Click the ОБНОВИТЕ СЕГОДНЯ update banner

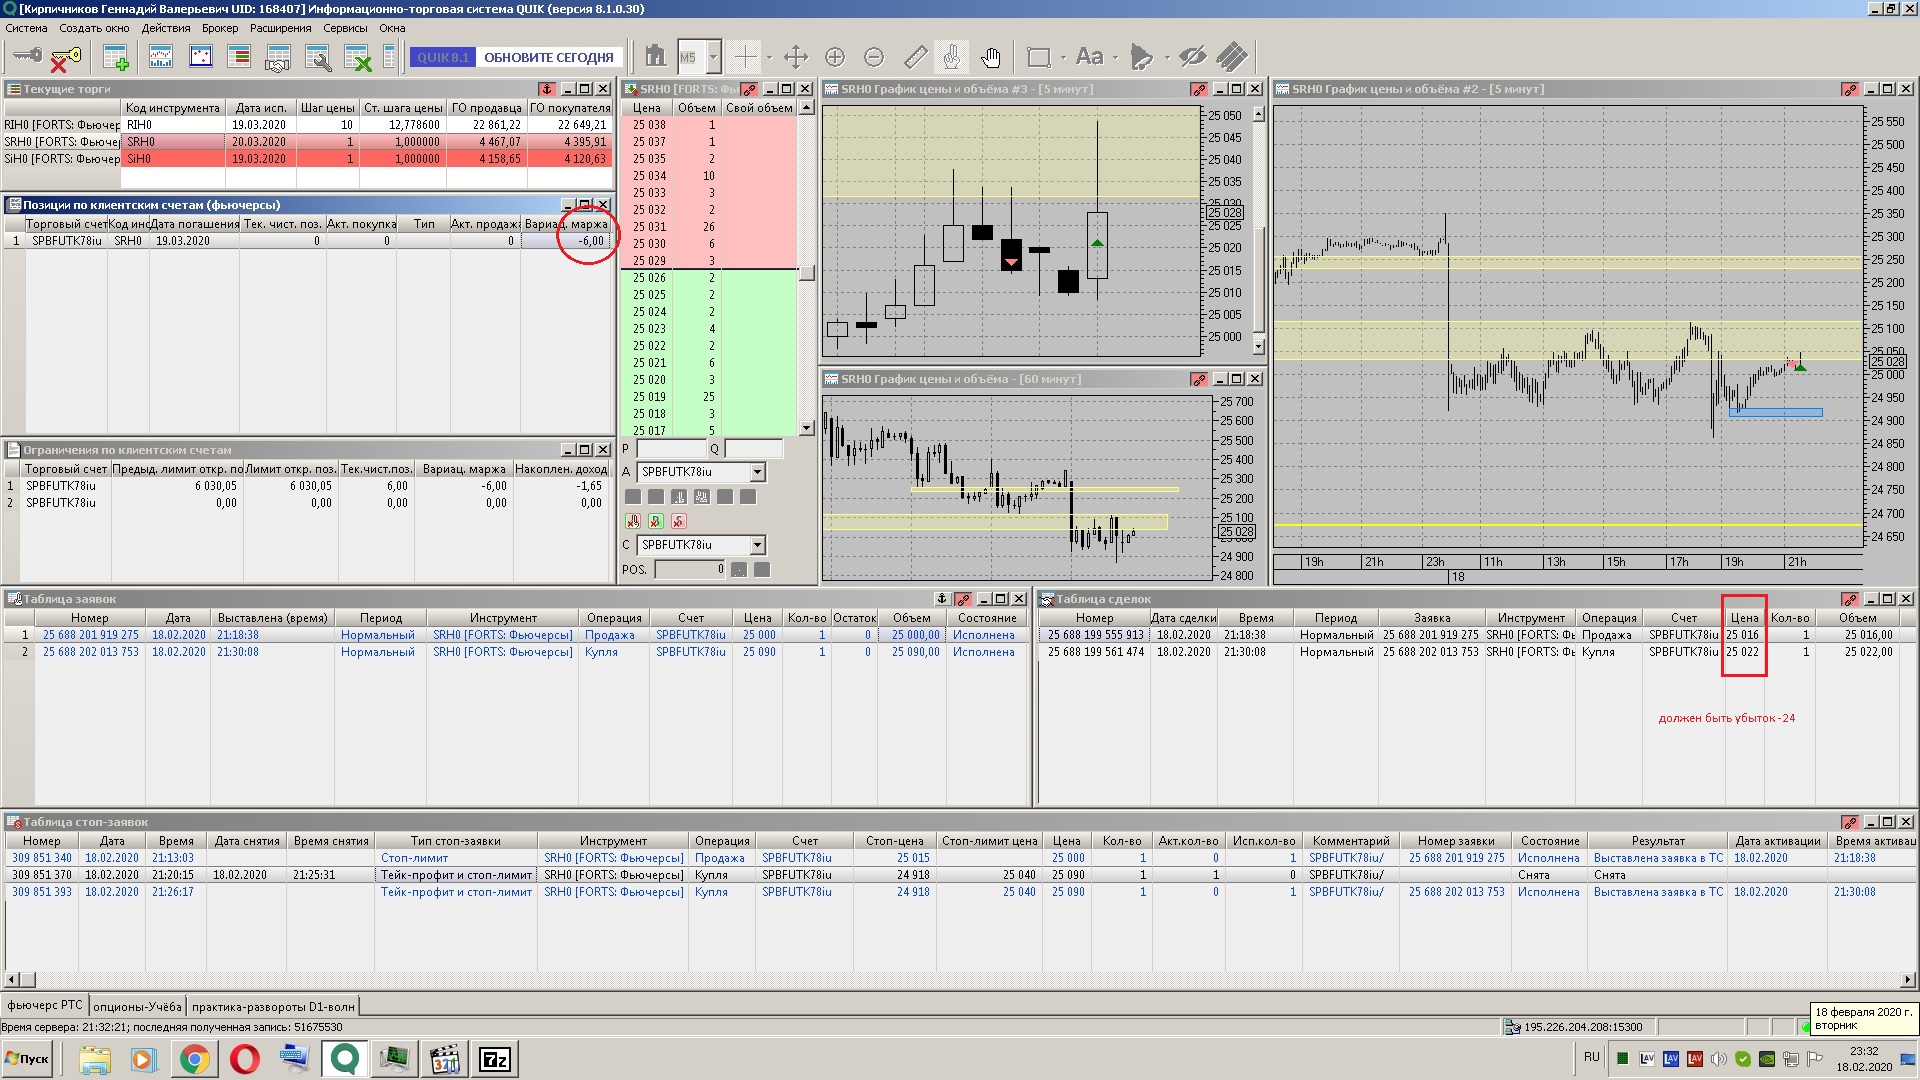[x=548, y=58]
